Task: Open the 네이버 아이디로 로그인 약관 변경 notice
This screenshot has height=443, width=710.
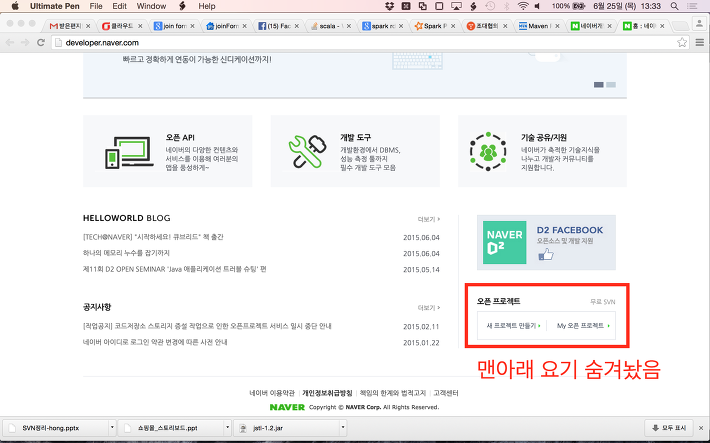Action: pos(155,342)
